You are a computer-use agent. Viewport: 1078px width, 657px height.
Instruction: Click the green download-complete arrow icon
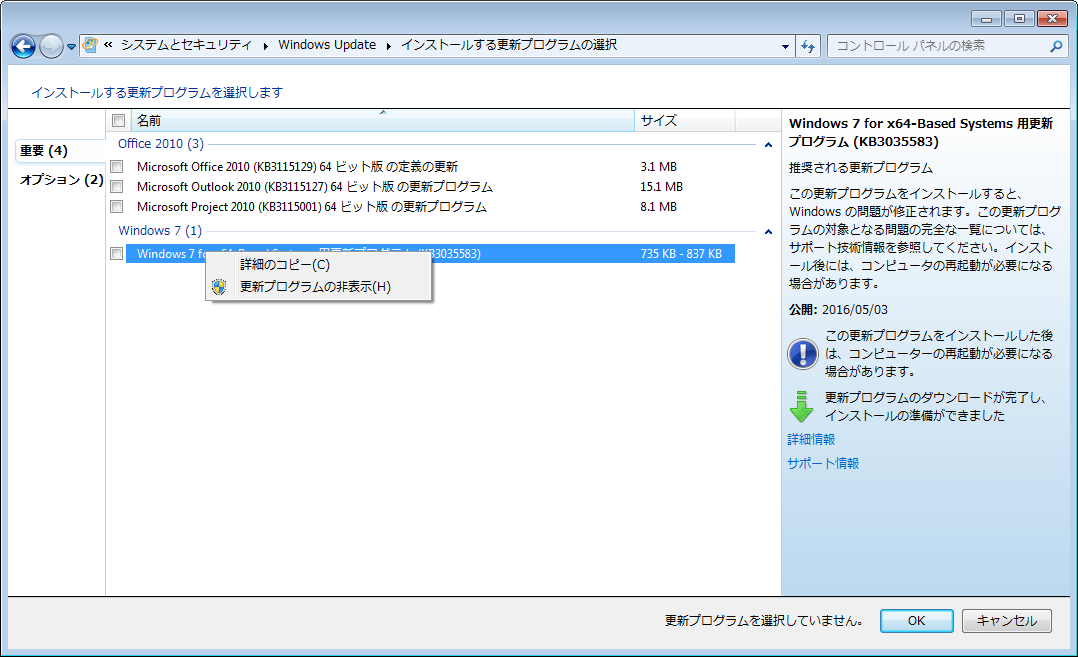pyautogui.click(x=801, y=406)
